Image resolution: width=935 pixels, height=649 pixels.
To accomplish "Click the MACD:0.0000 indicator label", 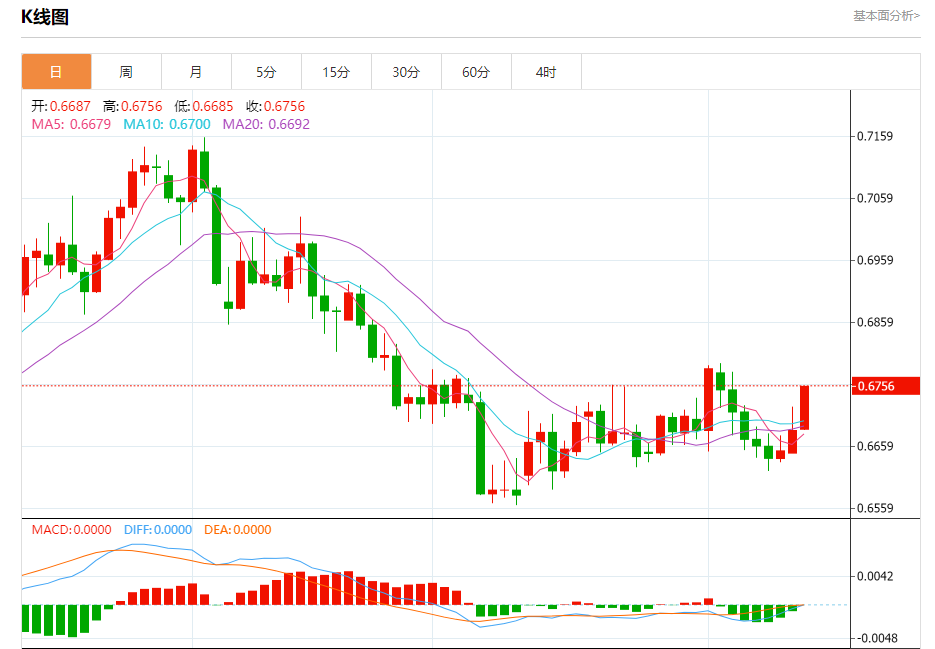I will point(72,530).
